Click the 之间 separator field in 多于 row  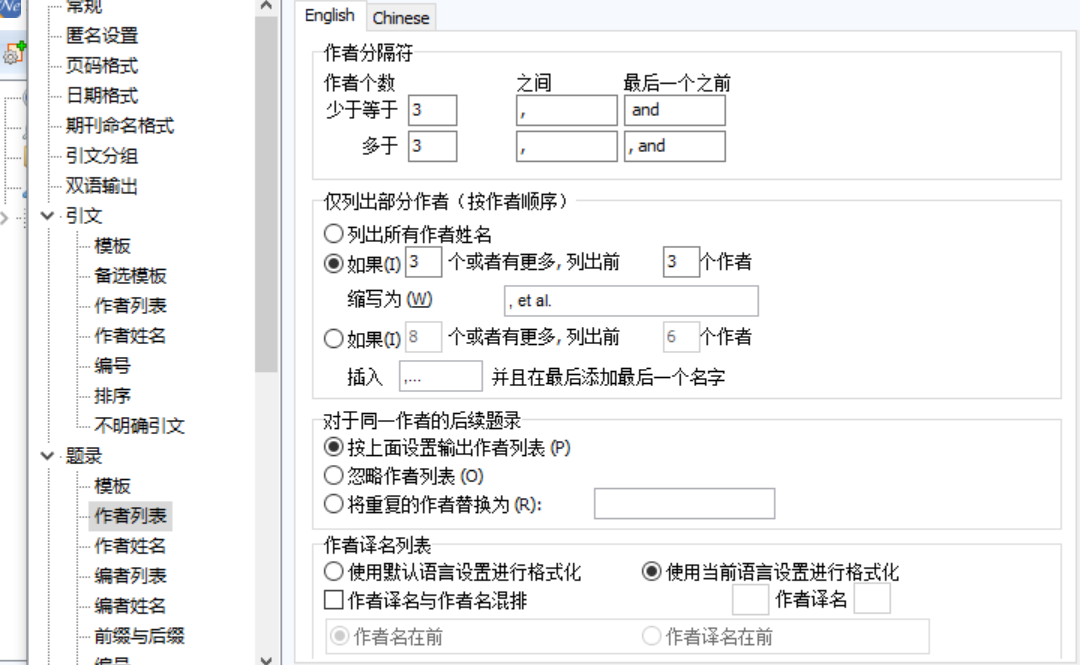tap(566, 146)
